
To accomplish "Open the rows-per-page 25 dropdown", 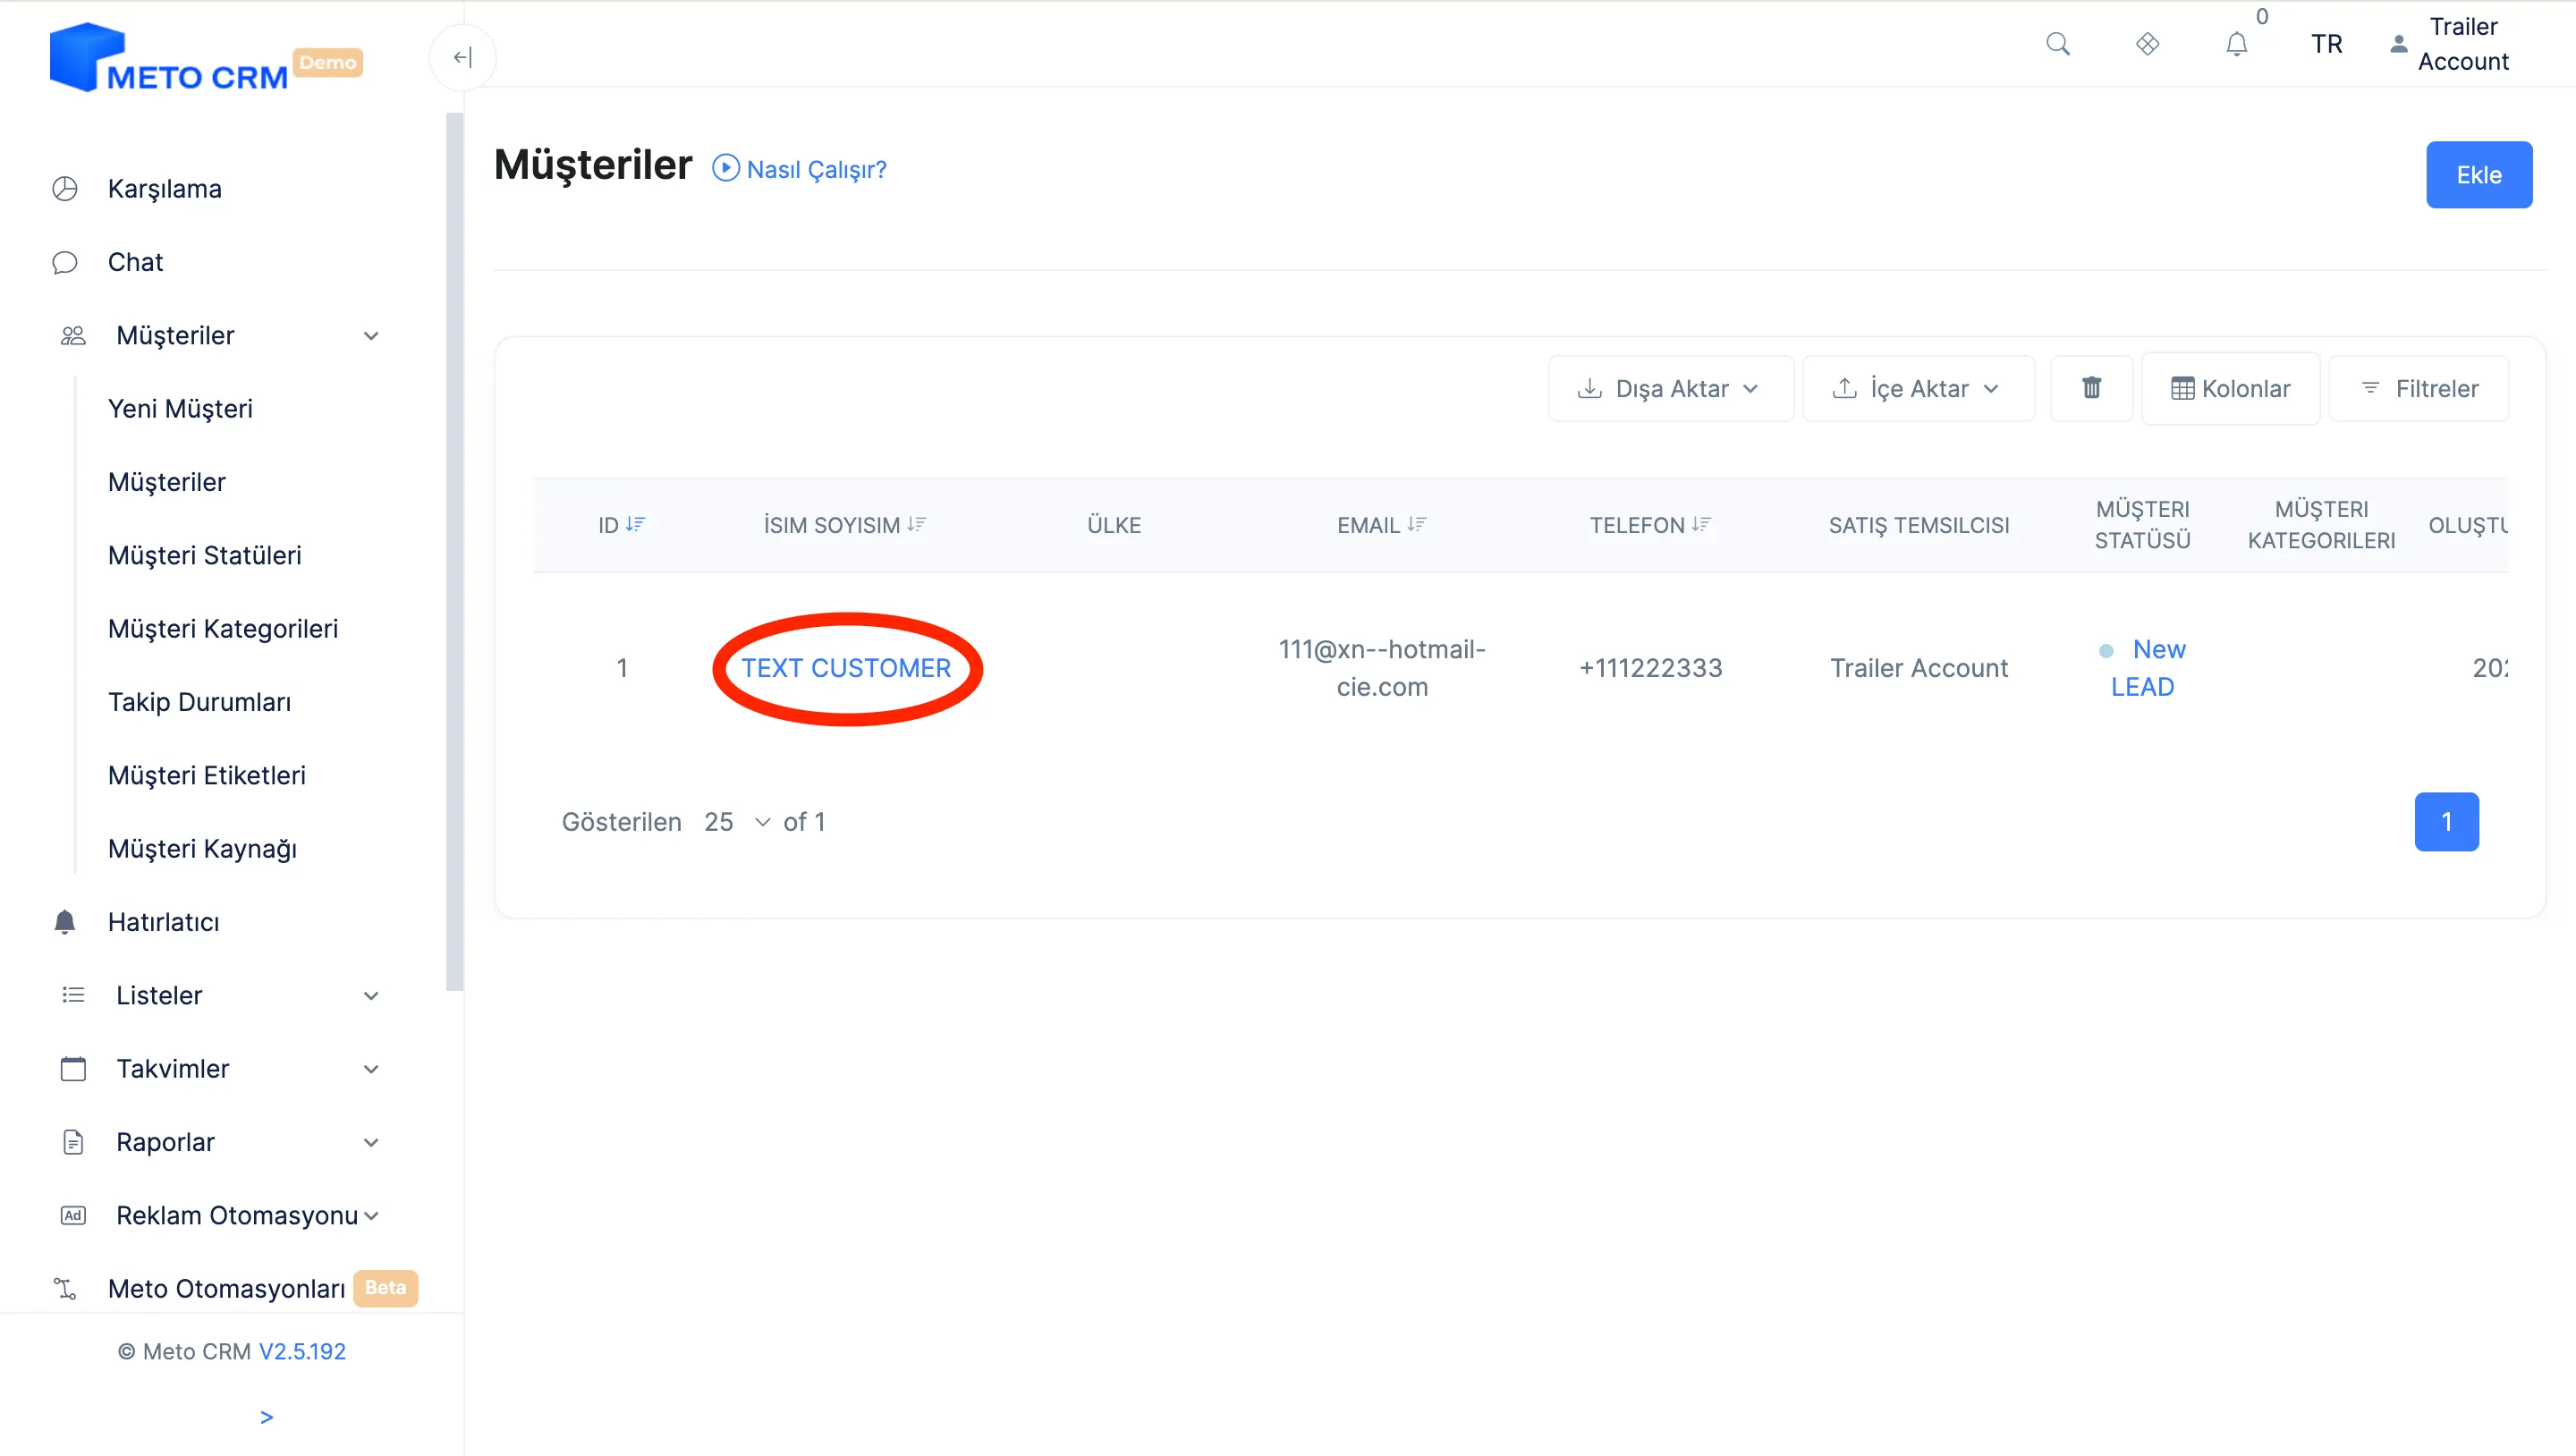I will (x=737, y=822).
